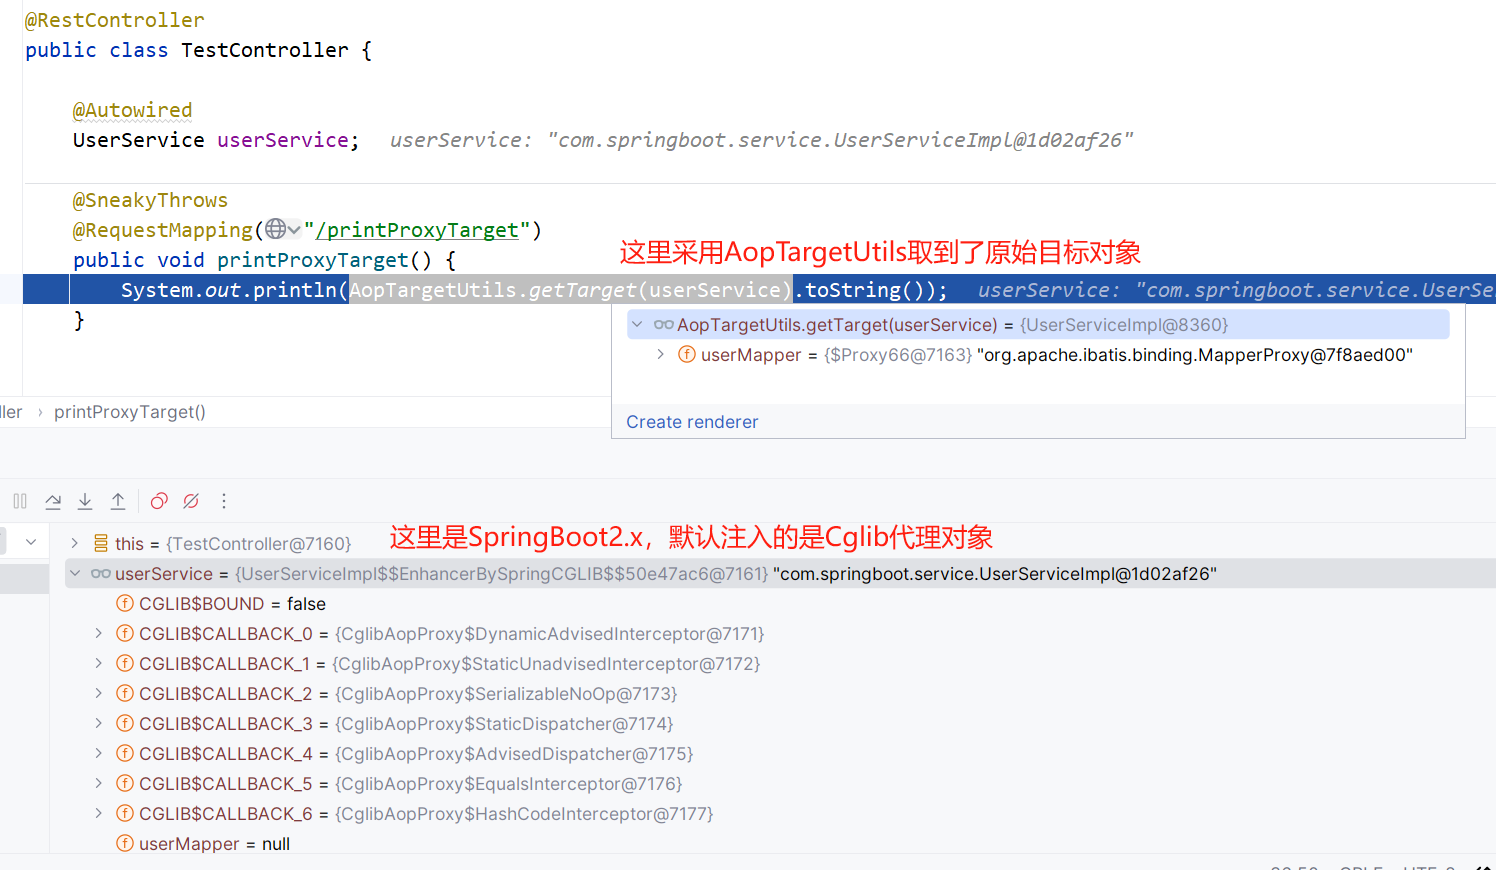The image size is (1496, 870).
Task: Expand the CGLIB$CALLBACK_6 node
Action: (98, 813)
